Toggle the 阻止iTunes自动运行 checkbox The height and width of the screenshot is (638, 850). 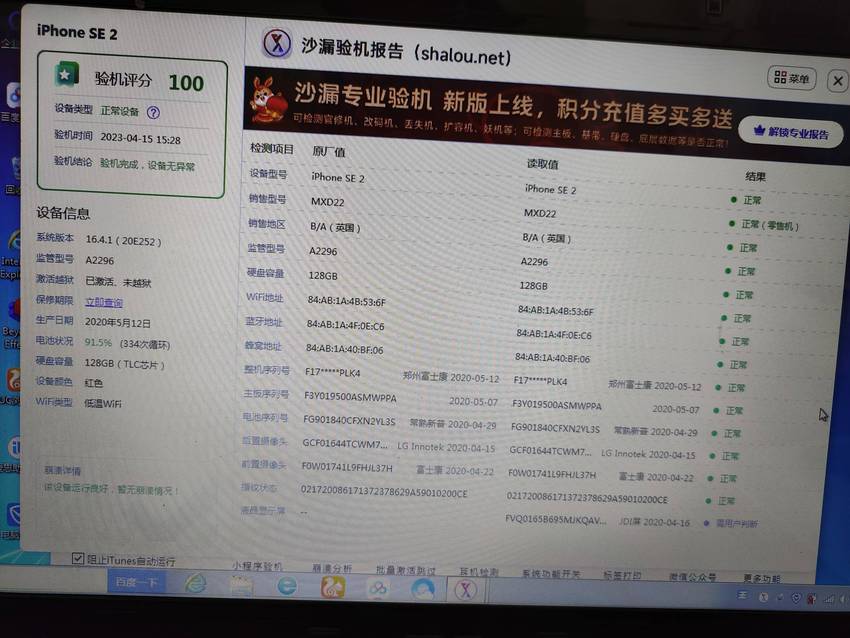coord(78,558)
